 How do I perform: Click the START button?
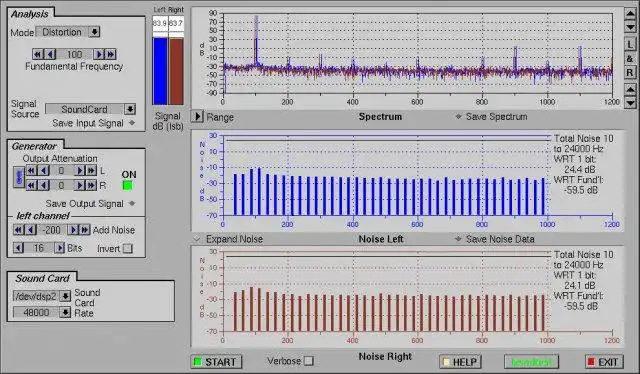[216, 362]
